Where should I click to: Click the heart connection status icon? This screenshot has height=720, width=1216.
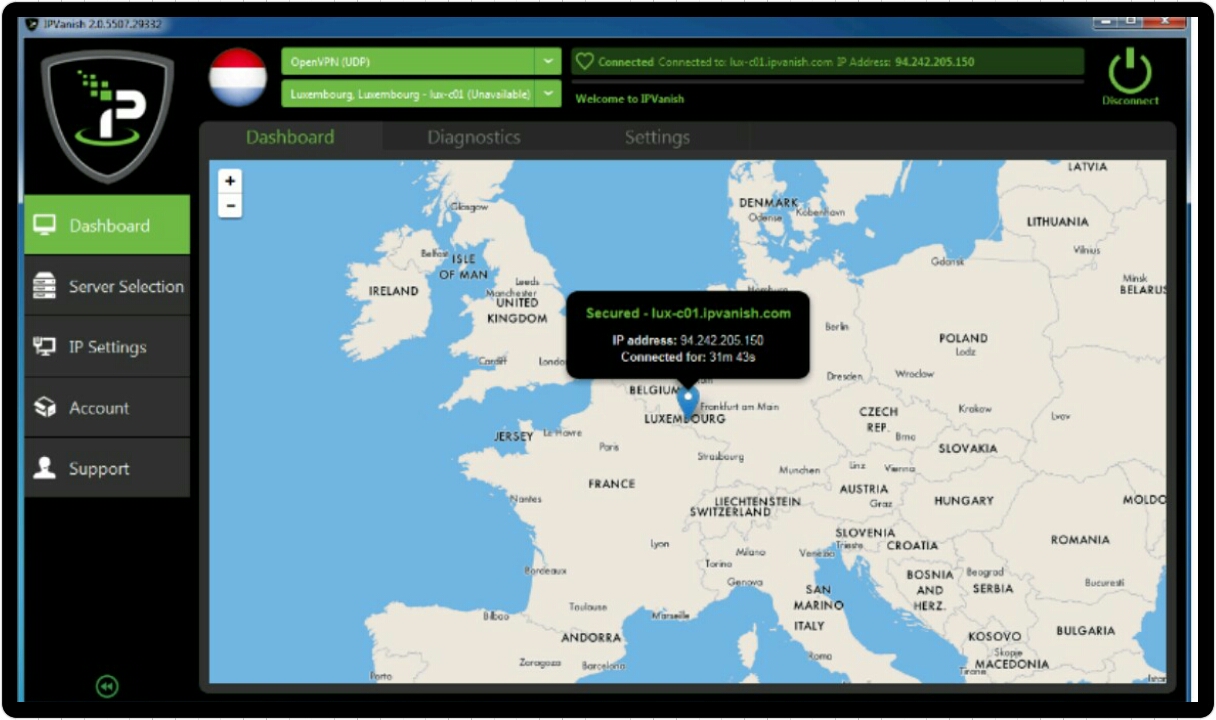click(x=585, y=62)
